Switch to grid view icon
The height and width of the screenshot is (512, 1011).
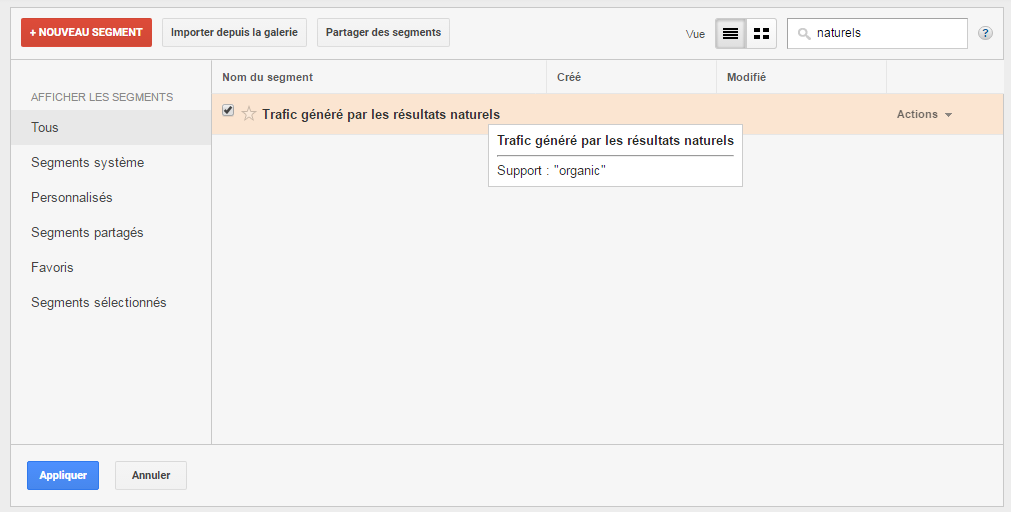[761, 34]
